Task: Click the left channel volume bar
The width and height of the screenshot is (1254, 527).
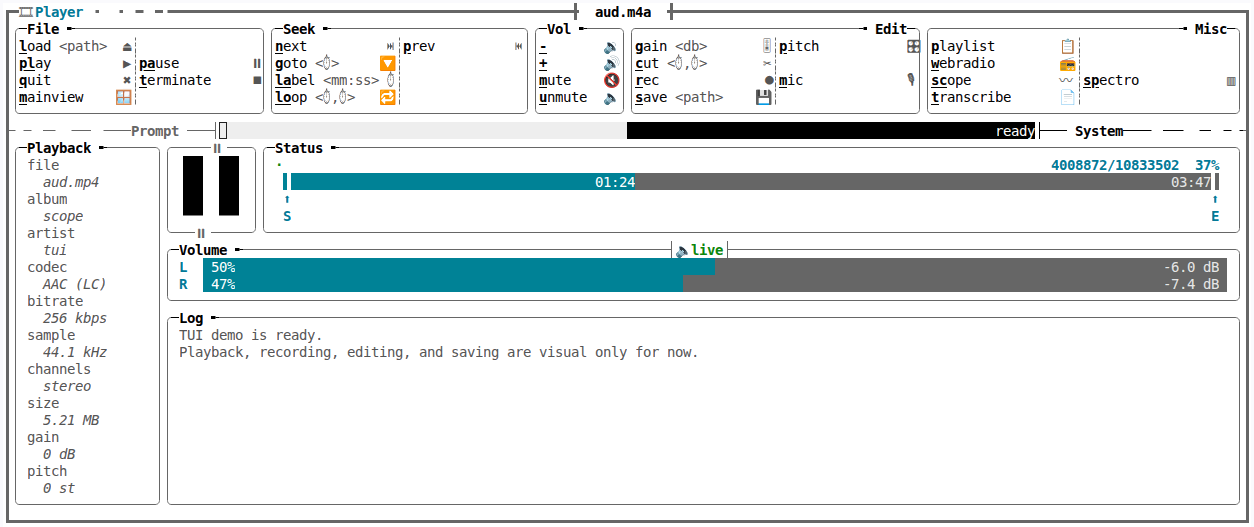Action: click(x=713, y=267)
